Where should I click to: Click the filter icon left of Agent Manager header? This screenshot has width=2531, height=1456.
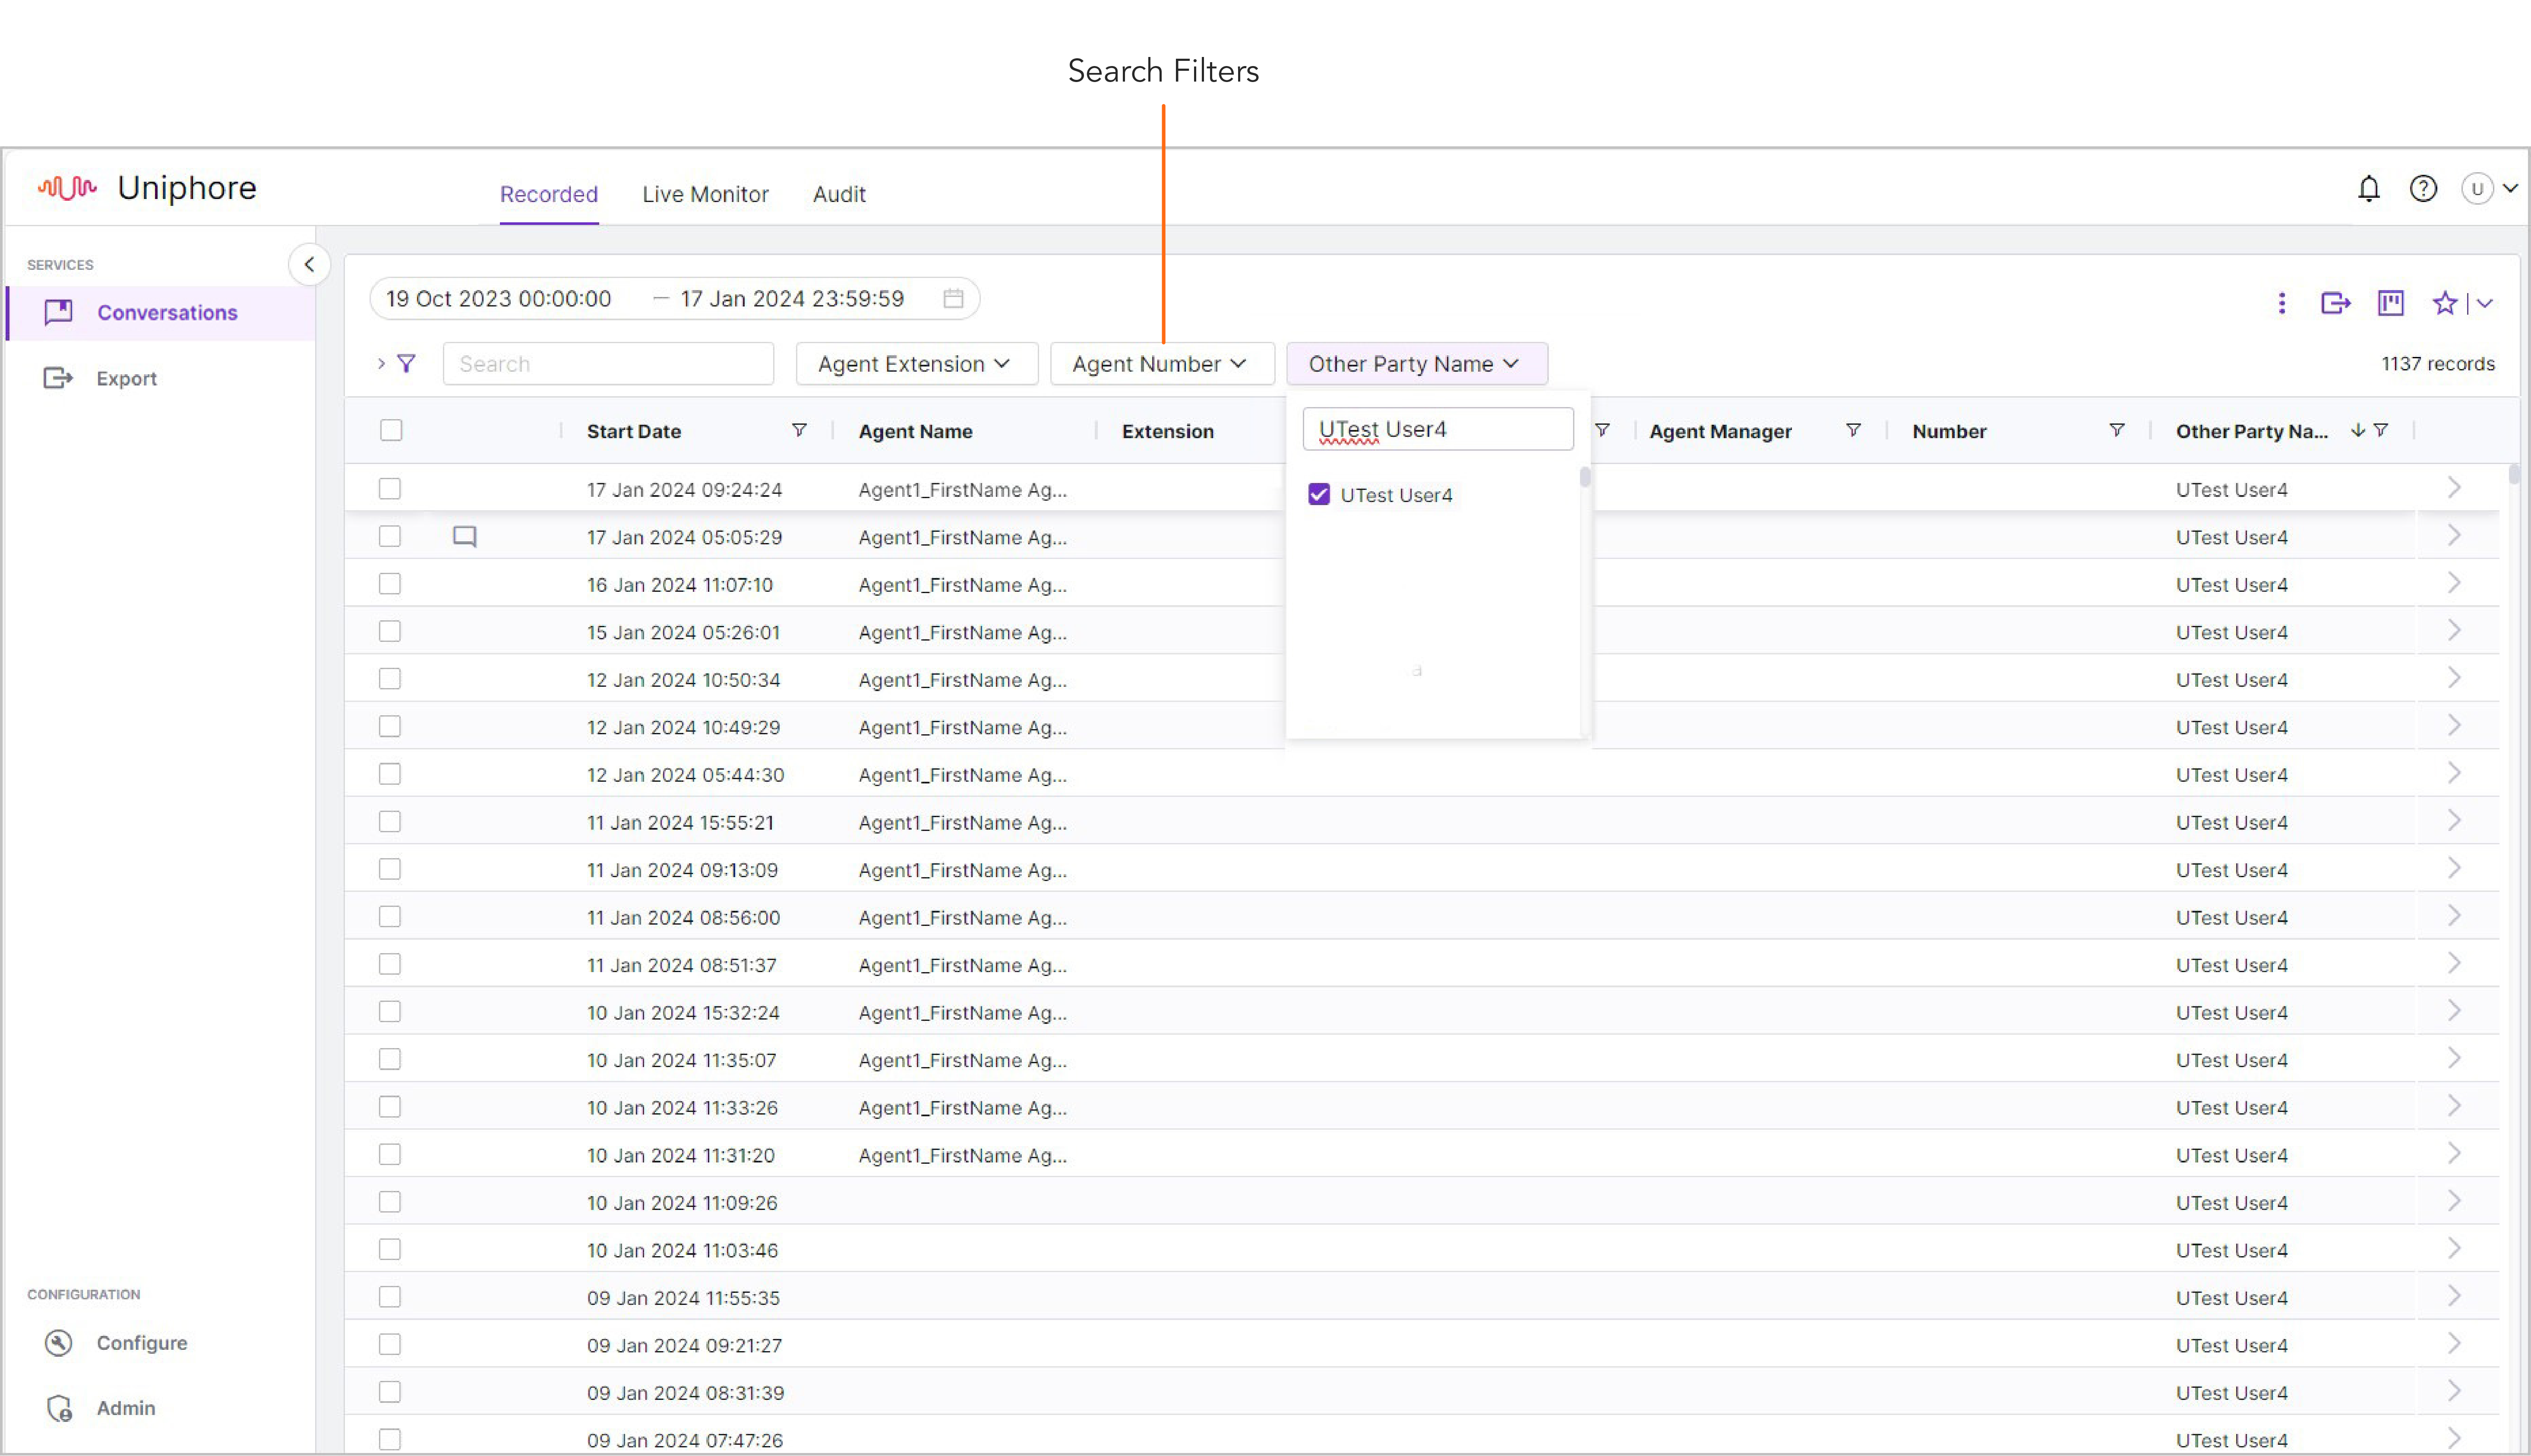tap(1602, 430)
